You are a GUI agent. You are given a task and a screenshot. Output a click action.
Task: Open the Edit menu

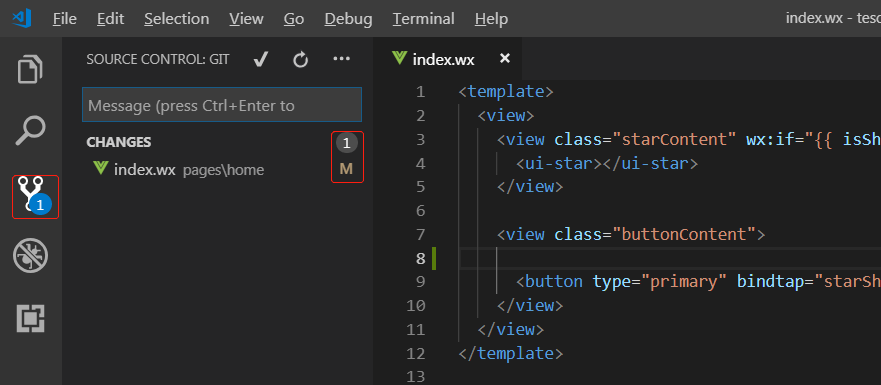(110, 19)
